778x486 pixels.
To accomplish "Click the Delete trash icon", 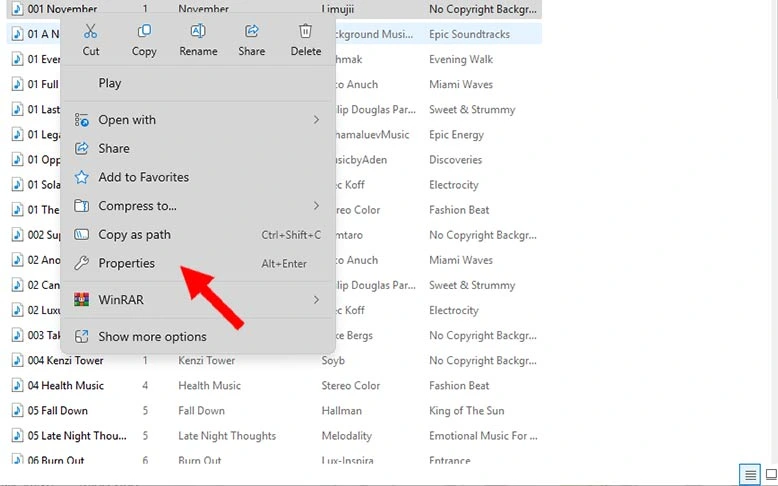I will [x=306, y=32].
